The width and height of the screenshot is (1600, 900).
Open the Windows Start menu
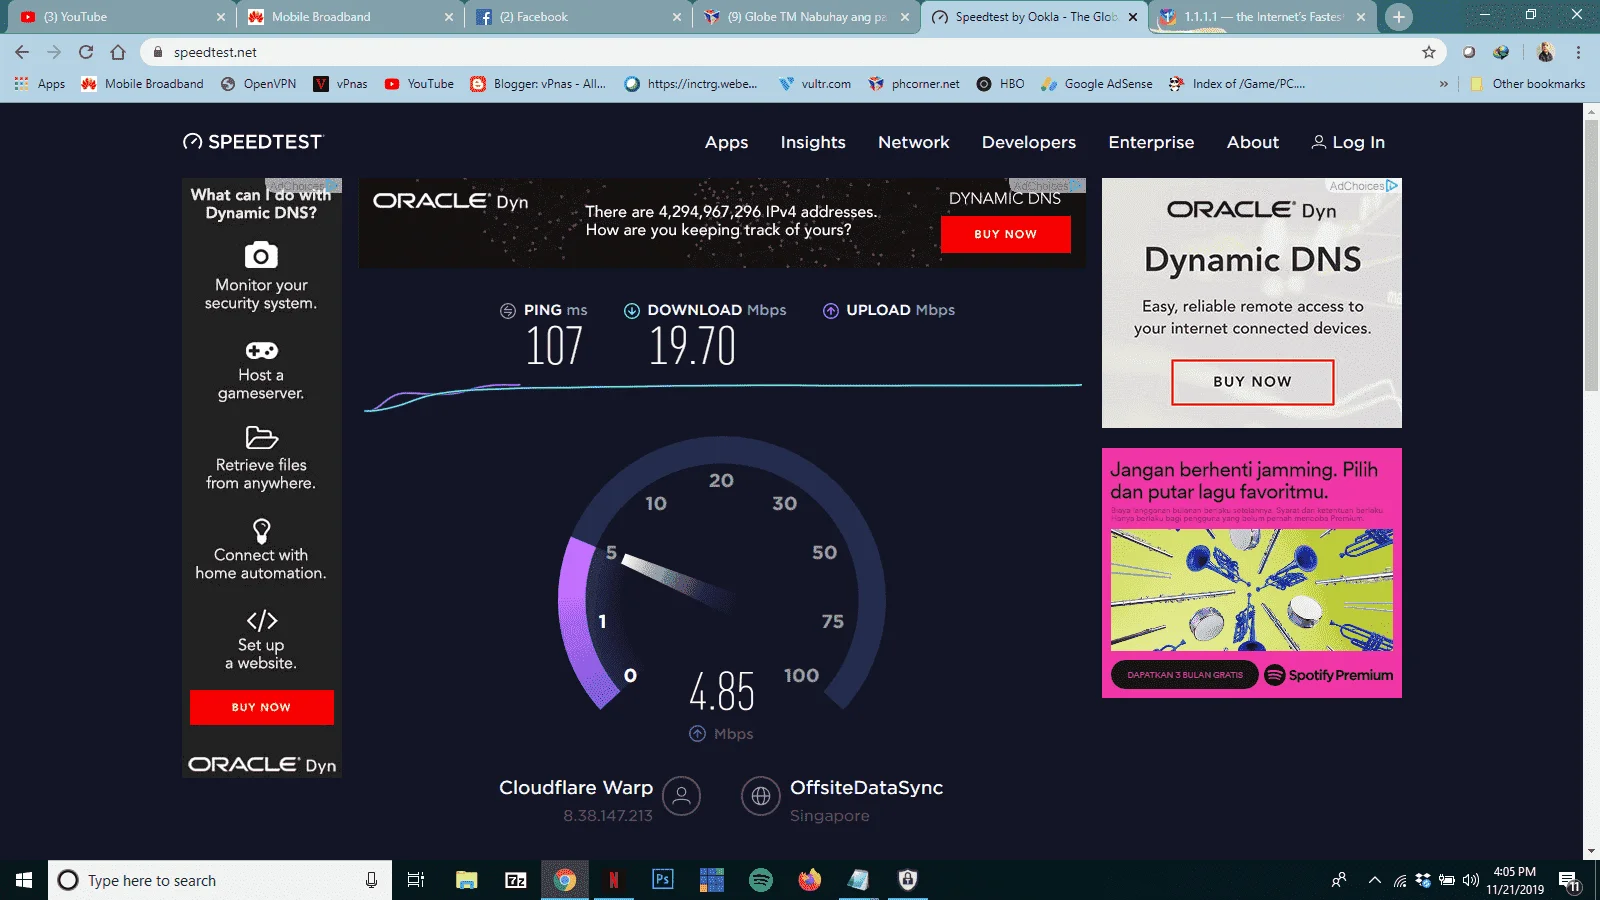click(24, 880)
